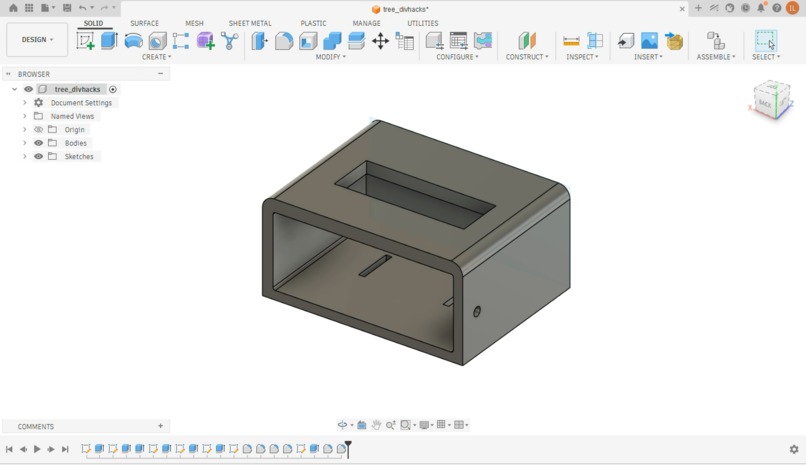Click the black timeline end marker
The image size is (806, 465).
click(348, 448)
